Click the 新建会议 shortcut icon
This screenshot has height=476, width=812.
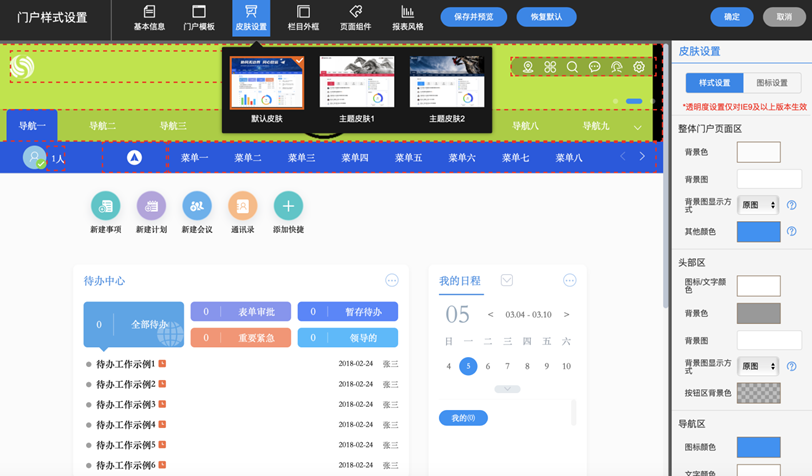point(197,206)
